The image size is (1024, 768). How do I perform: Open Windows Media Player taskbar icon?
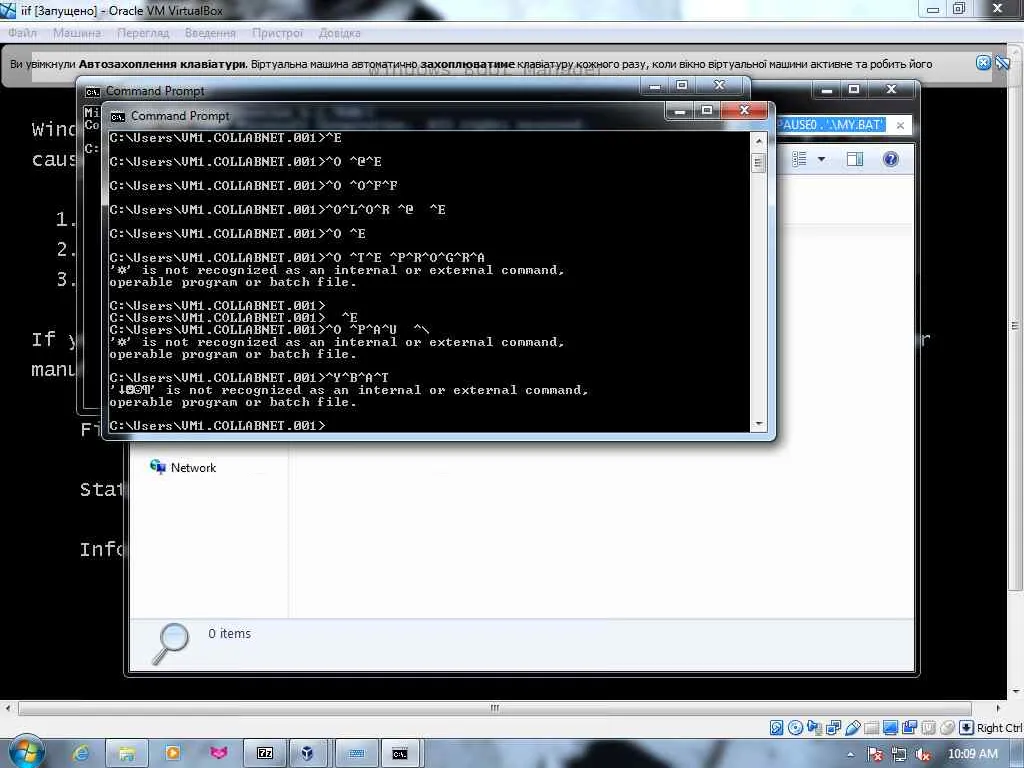click(x=173, y=754)
